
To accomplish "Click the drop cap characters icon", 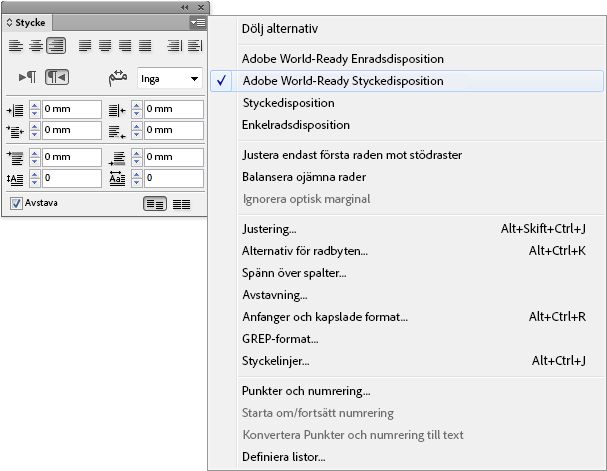I will pyautogui.click(x=117, y=179).
